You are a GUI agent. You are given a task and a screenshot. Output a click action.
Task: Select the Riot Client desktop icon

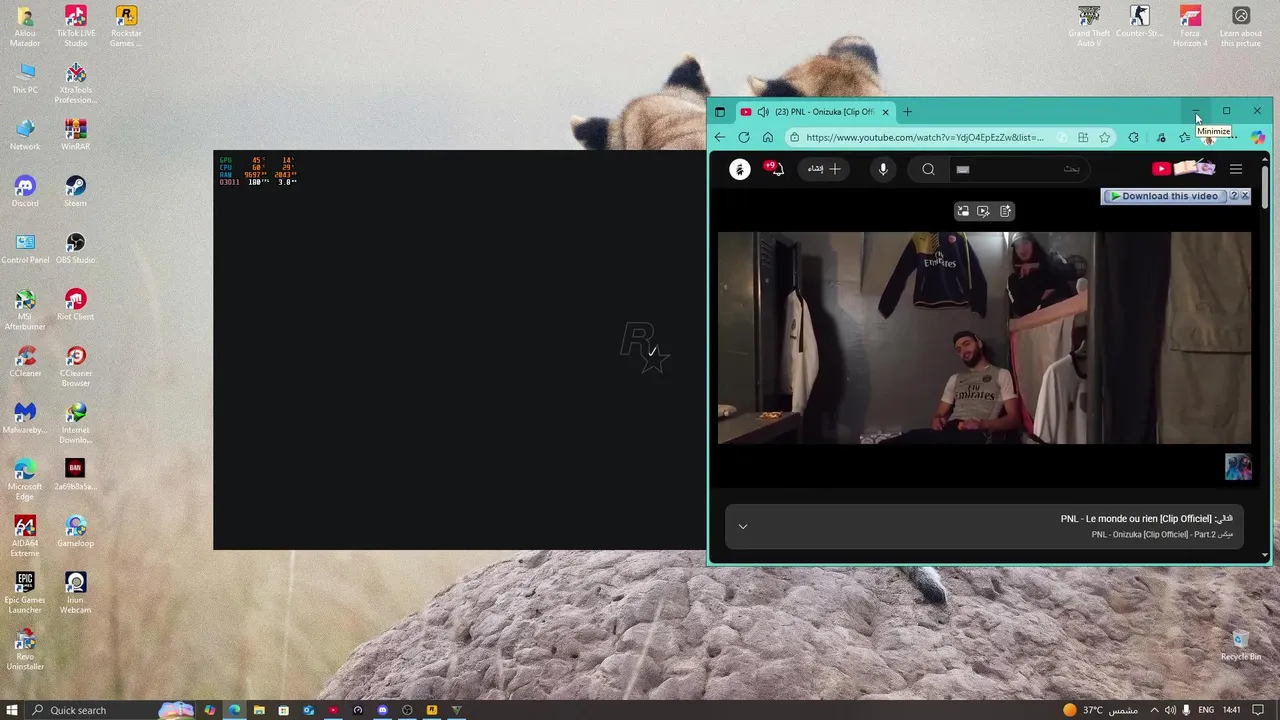pyautogui.click(x=75, y=306)
